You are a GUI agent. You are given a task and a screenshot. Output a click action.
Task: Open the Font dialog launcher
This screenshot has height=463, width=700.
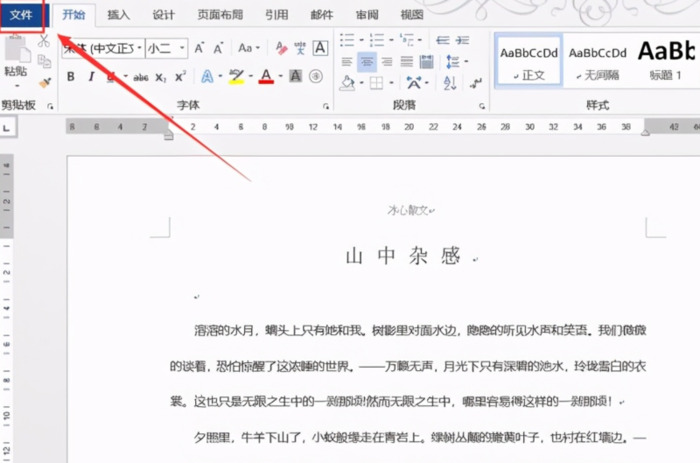click(x=326, y=106)
